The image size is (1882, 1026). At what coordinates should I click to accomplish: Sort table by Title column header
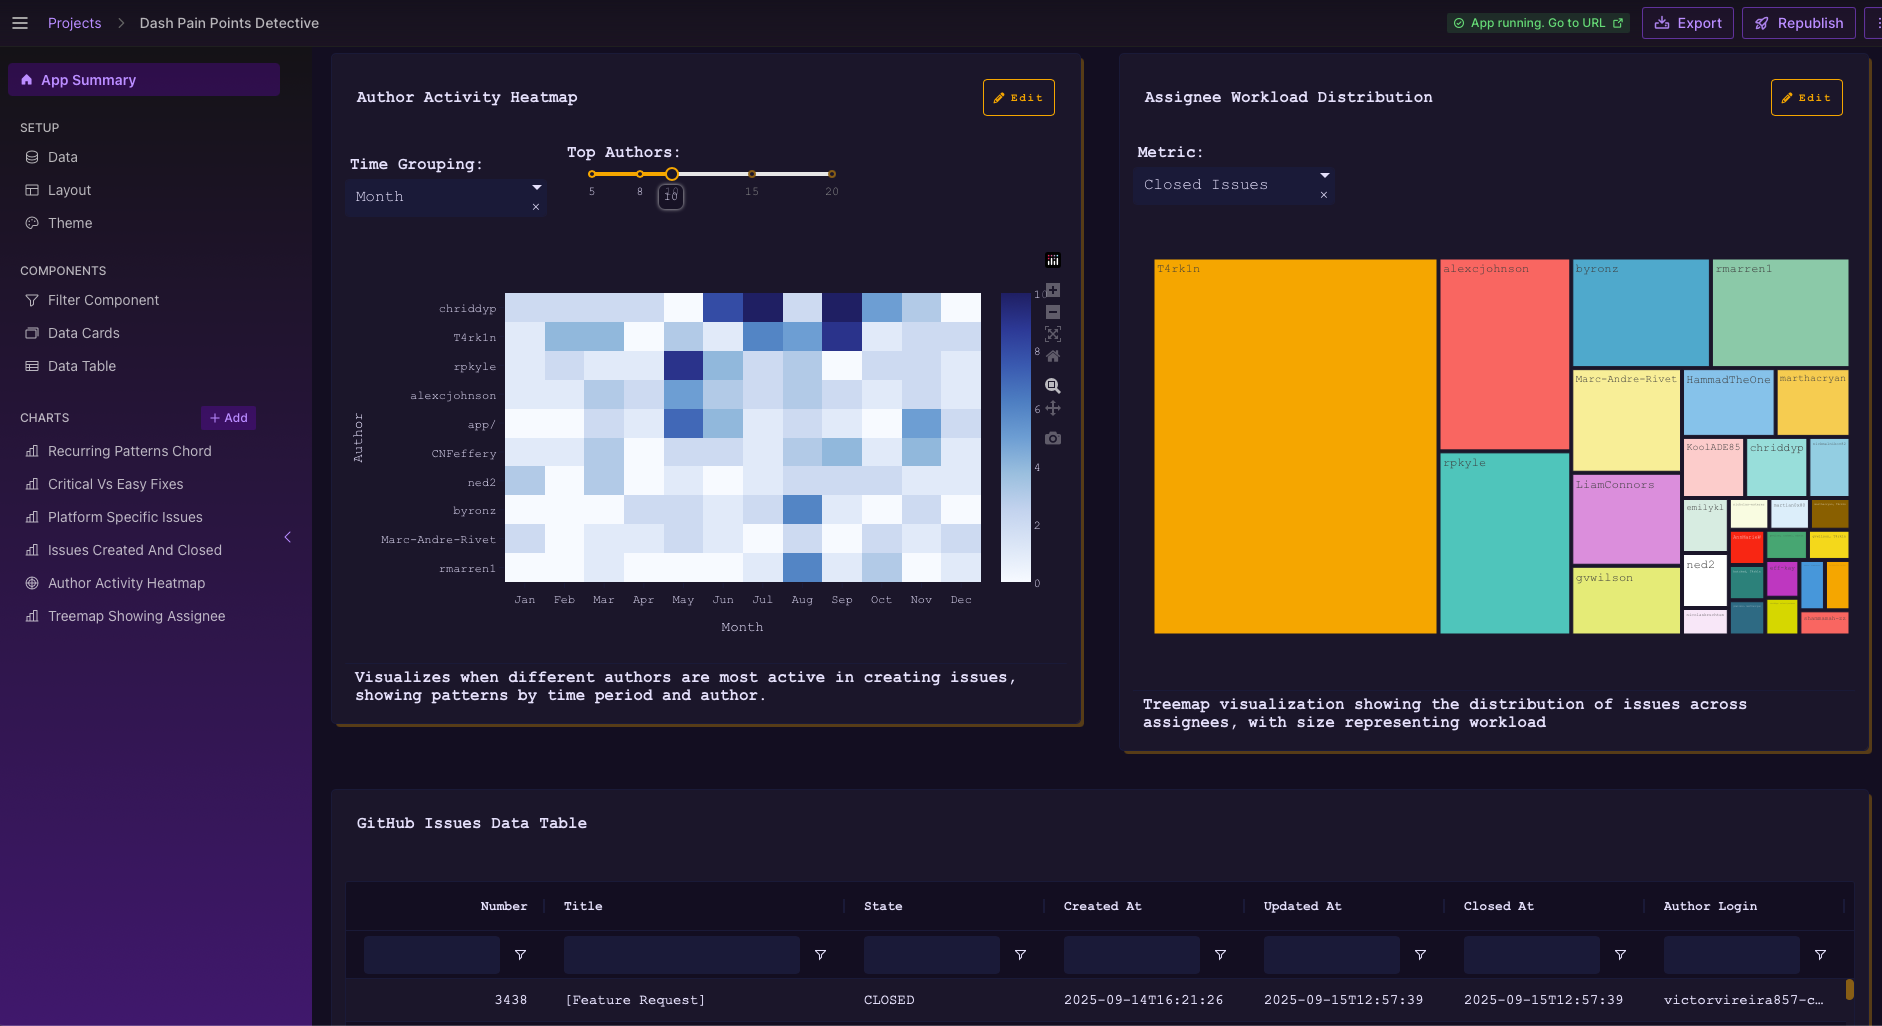pos(583,906)
